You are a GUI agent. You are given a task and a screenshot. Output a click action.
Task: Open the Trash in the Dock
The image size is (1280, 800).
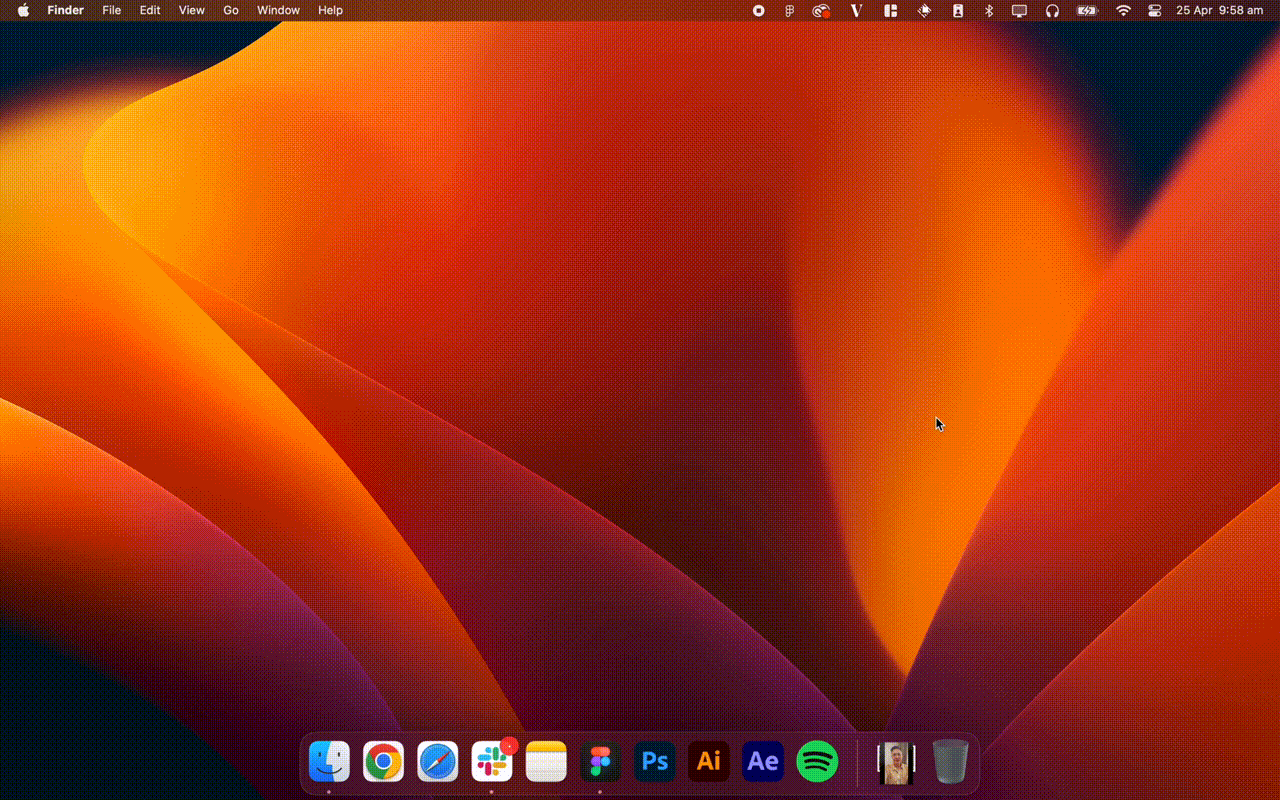[x=950, y=762]
